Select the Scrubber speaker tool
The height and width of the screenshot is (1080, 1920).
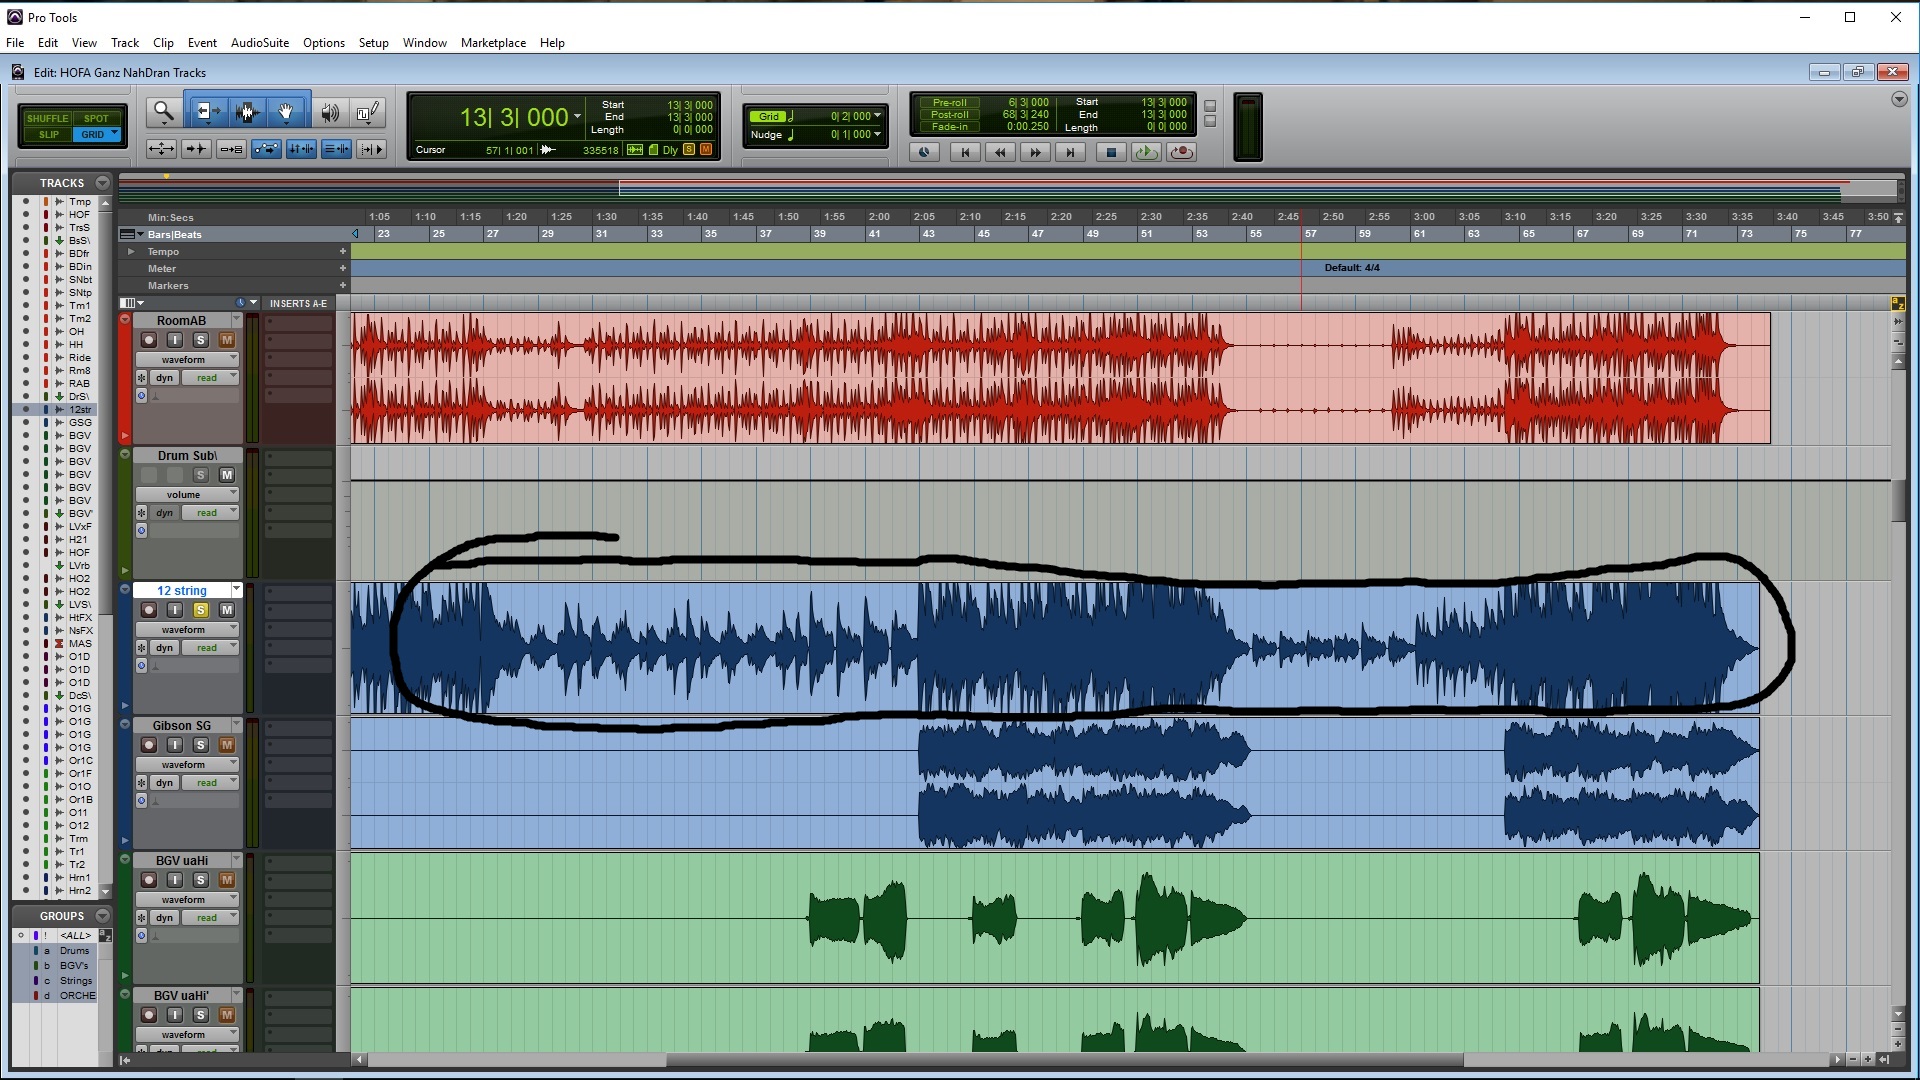[330, 112]
